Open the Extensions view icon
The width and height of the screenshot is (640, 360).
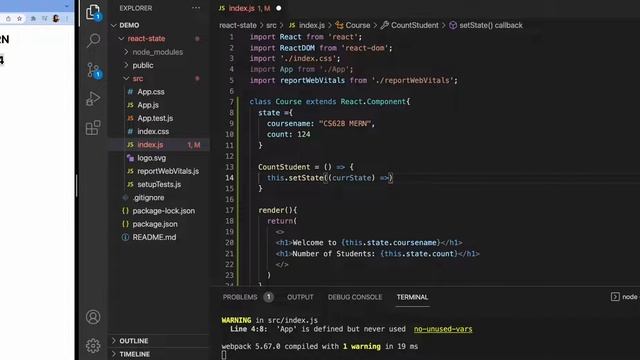coord(93,127)
